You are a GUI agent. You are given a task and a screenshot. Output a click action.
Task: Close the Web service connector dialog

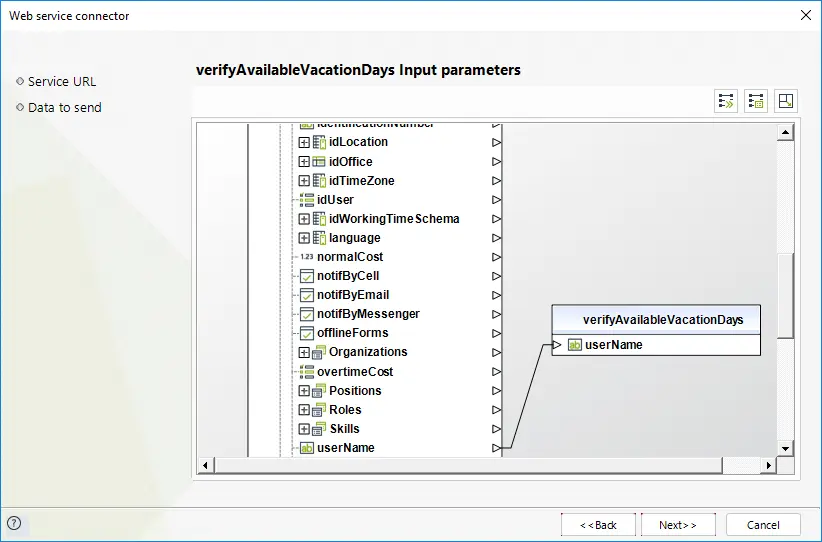[x=806, y=15]
